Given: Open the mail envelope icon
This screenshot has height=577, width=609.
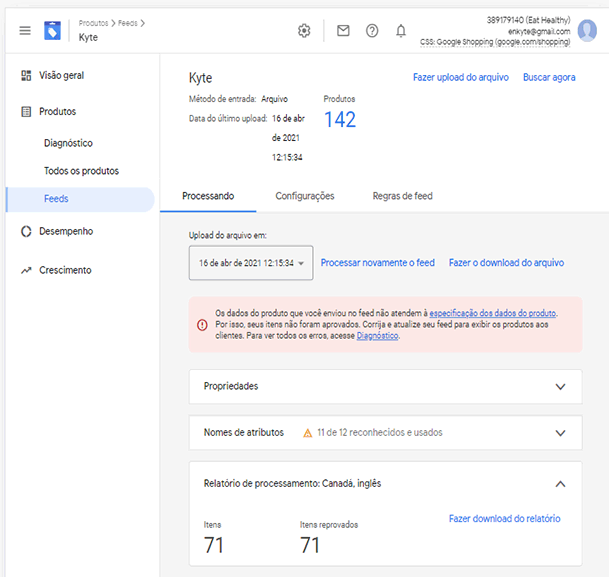Looking at the screenshot, I should click(343, 30).
